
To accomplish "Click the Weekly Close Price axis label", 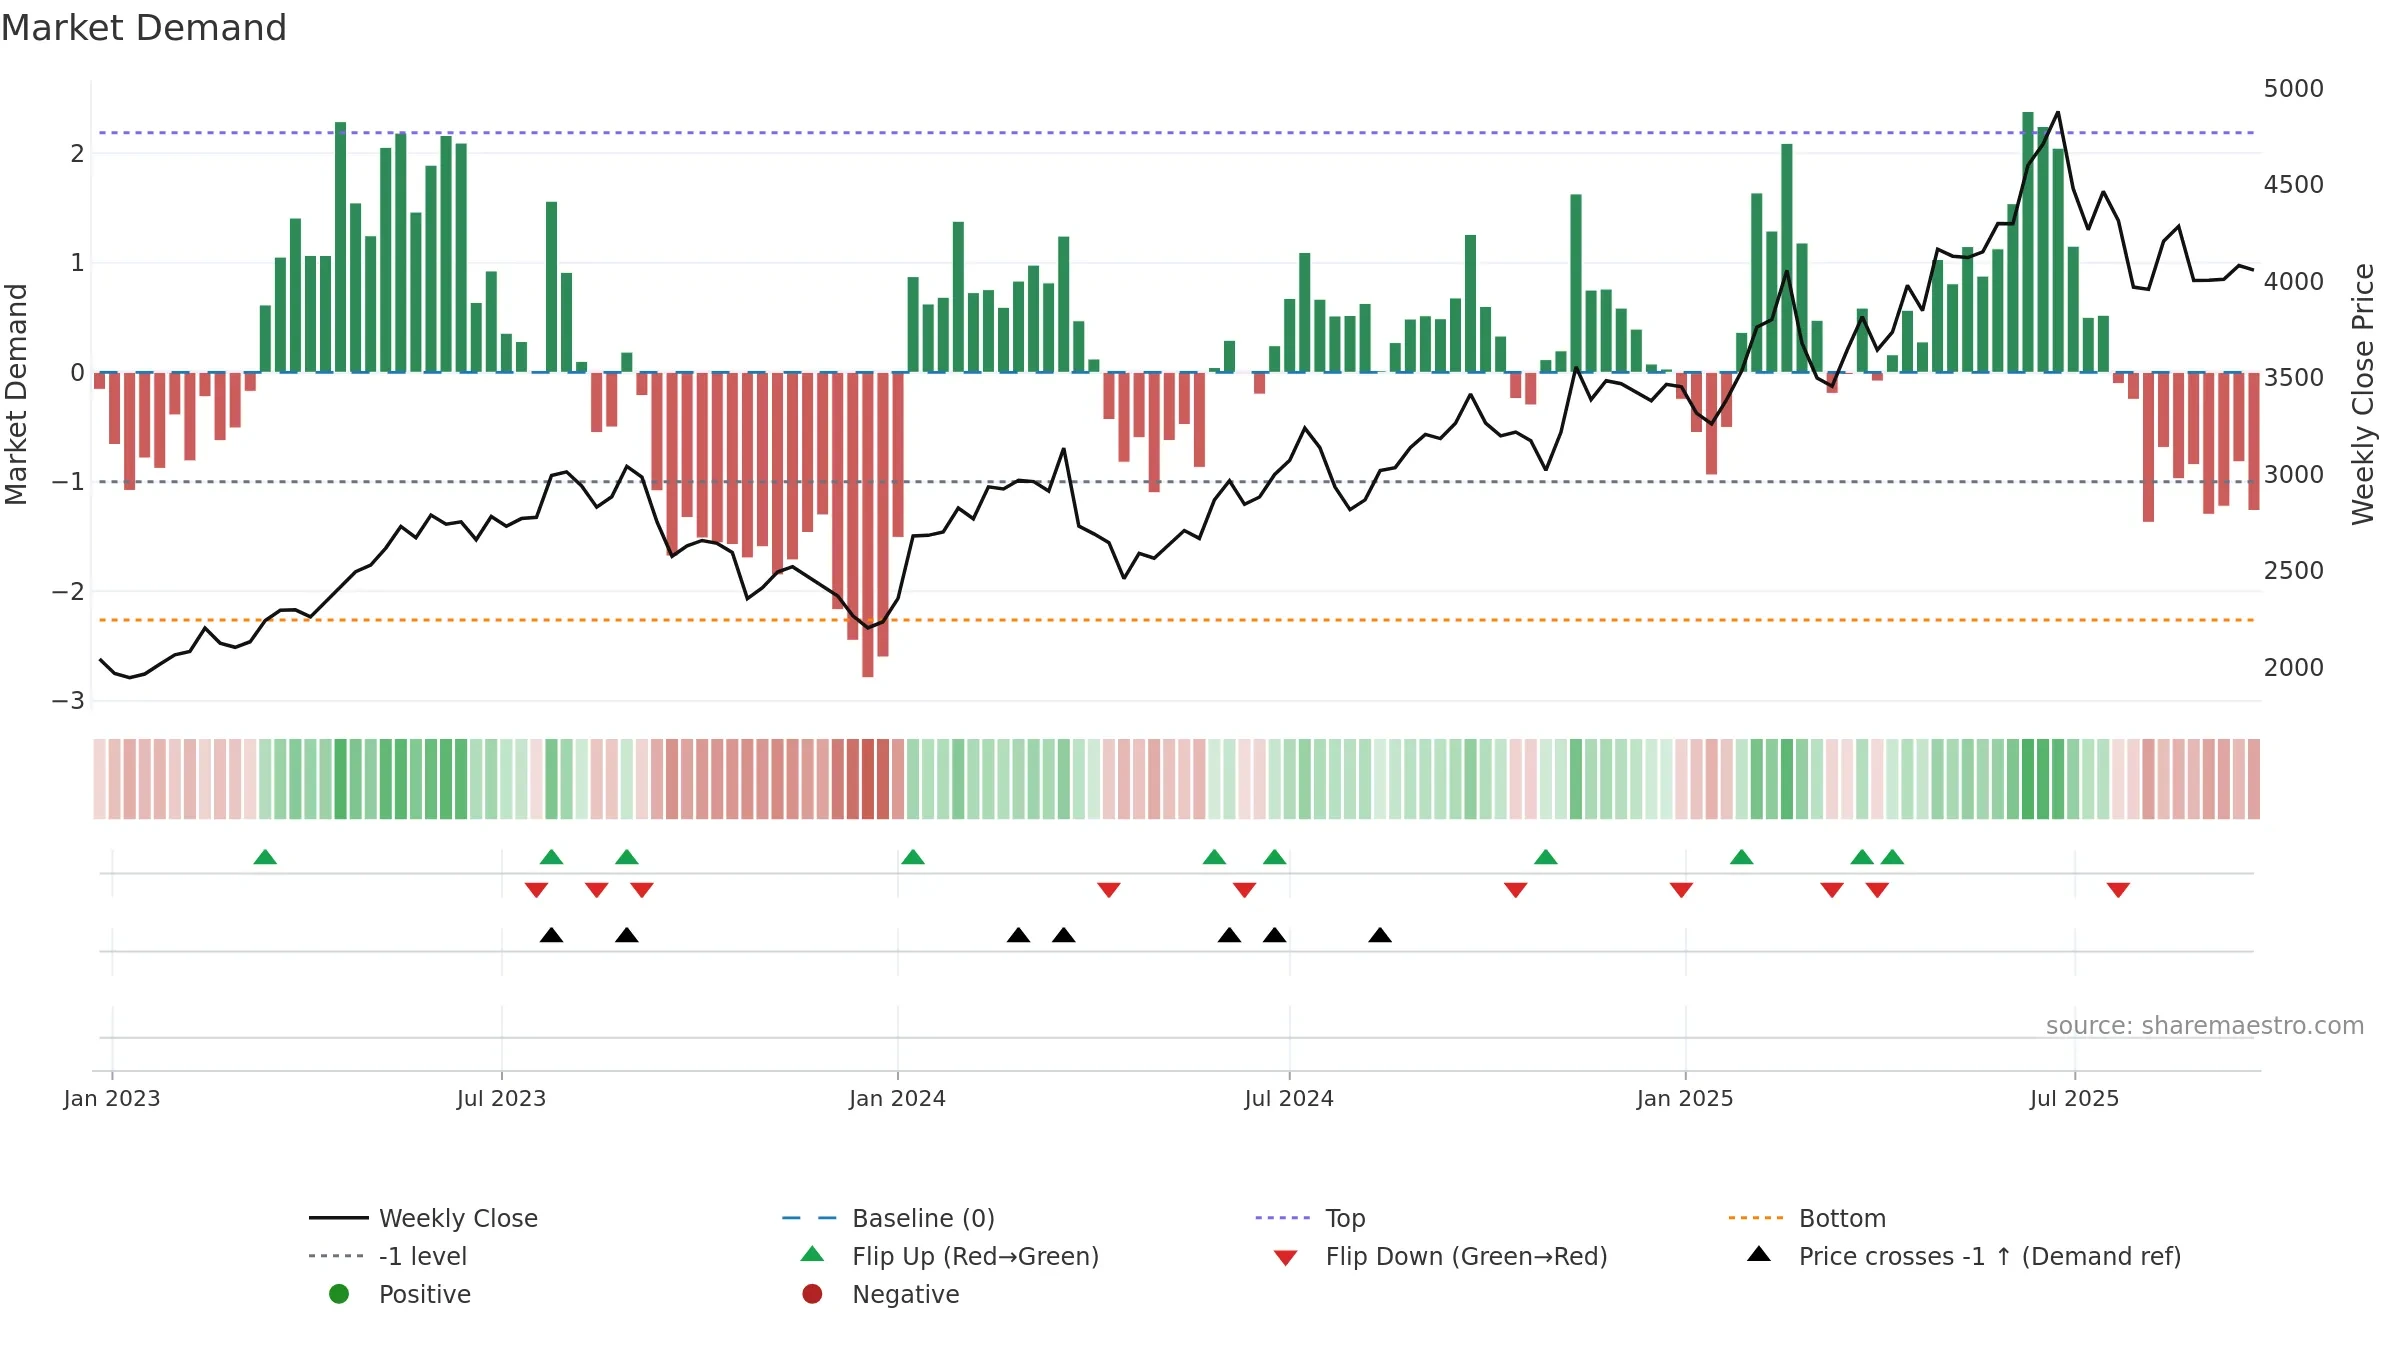I will pyautogui.click(x=2363, y=394).
